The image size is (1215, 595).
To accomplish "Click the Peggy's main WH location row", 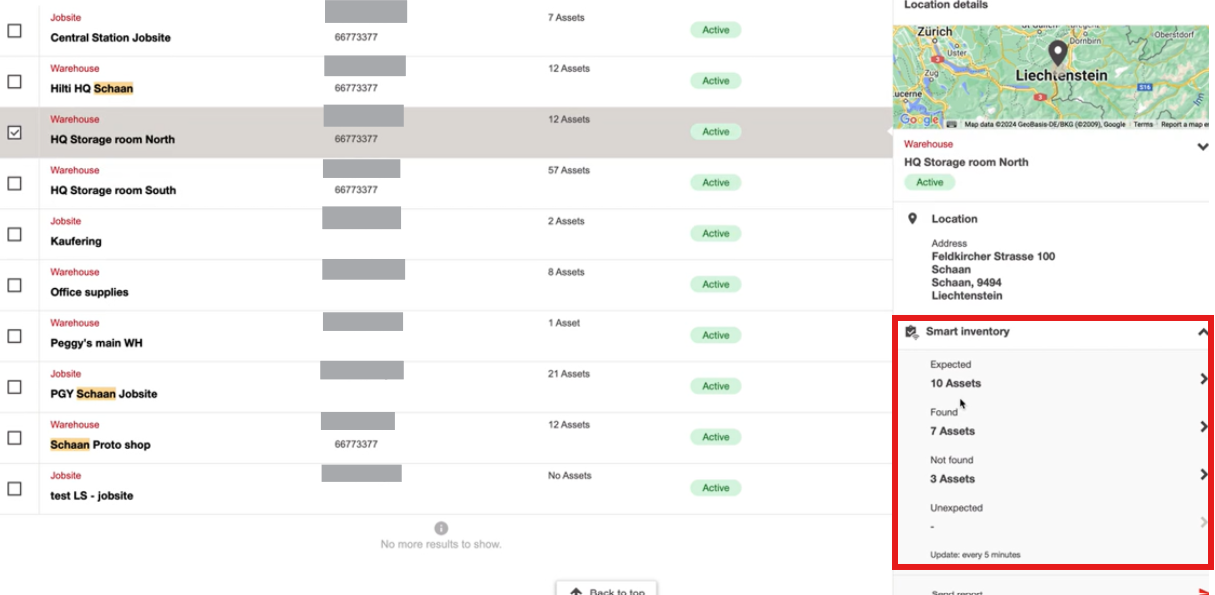I will [x=444, y=335].
